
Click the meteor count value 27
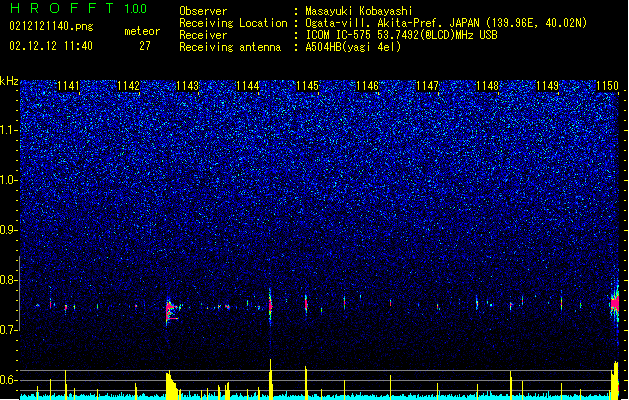click(145, 46)
